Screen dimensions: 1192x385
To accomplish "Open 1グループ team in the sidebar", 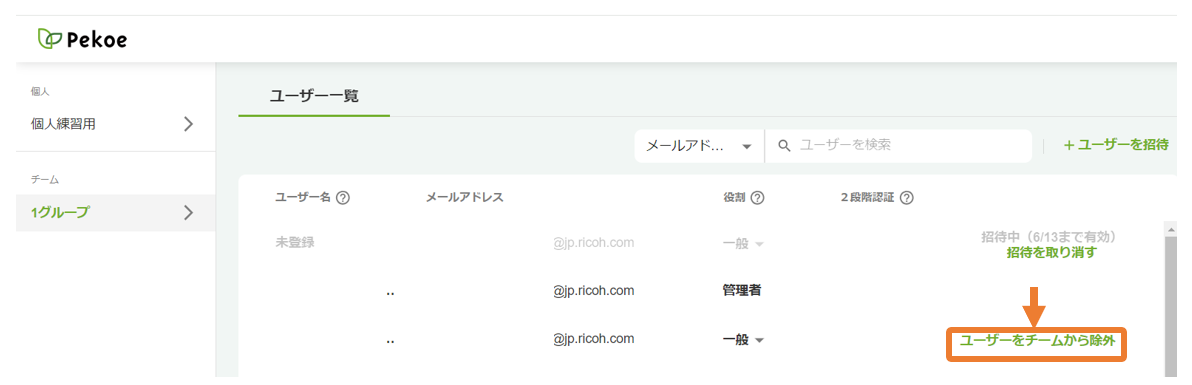I will (x=116, y=212).
